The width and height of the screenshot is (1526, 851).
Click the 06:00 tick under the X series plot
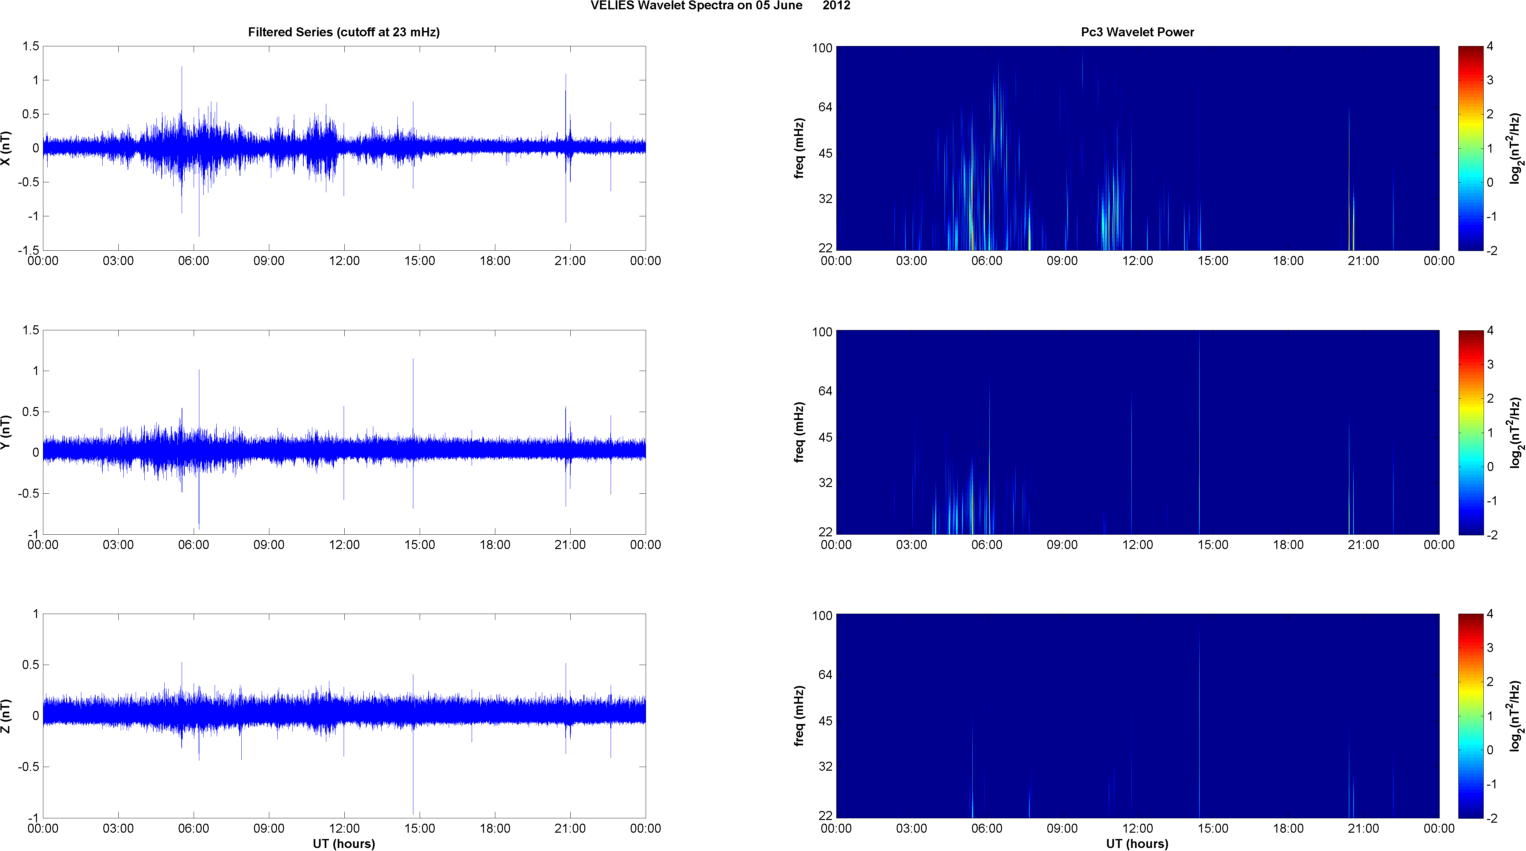193,261
